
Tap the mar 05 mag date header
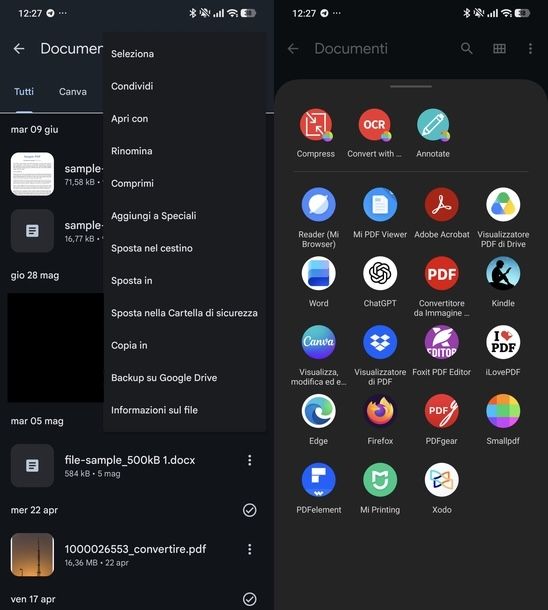[x=37, y=421]
